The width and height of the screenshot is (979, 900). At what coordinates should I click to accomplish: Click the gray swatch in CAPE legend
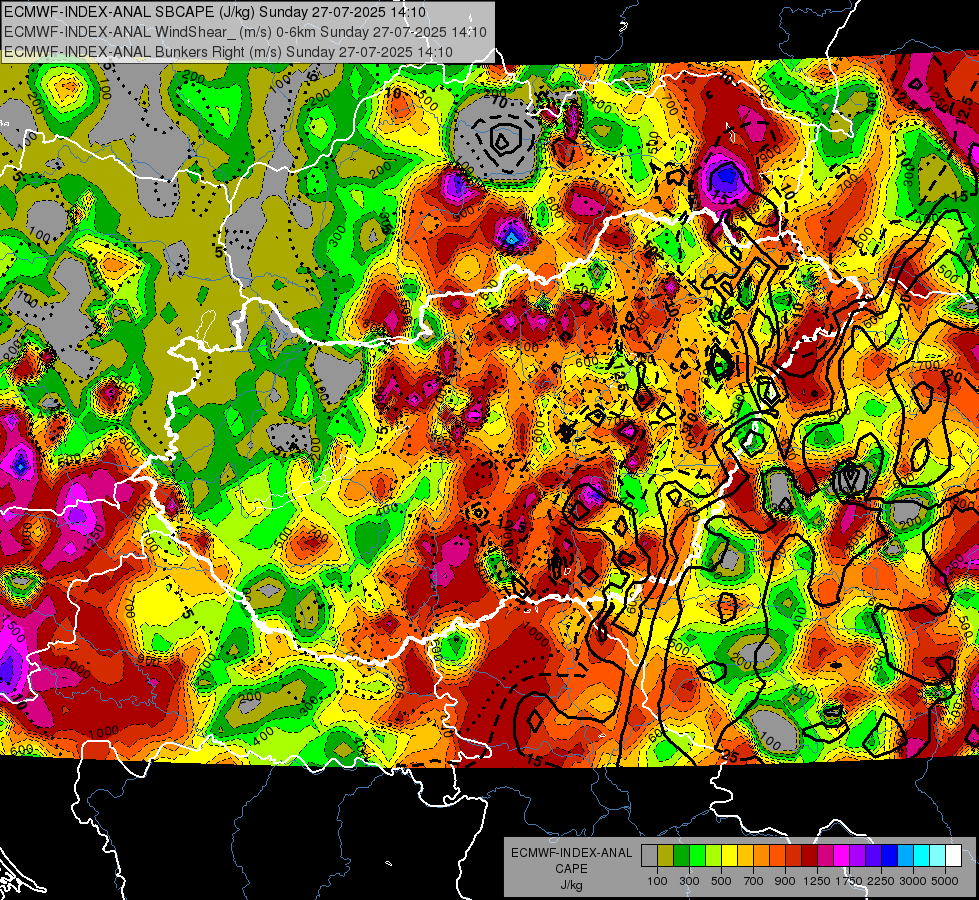(x=649, y=856)
